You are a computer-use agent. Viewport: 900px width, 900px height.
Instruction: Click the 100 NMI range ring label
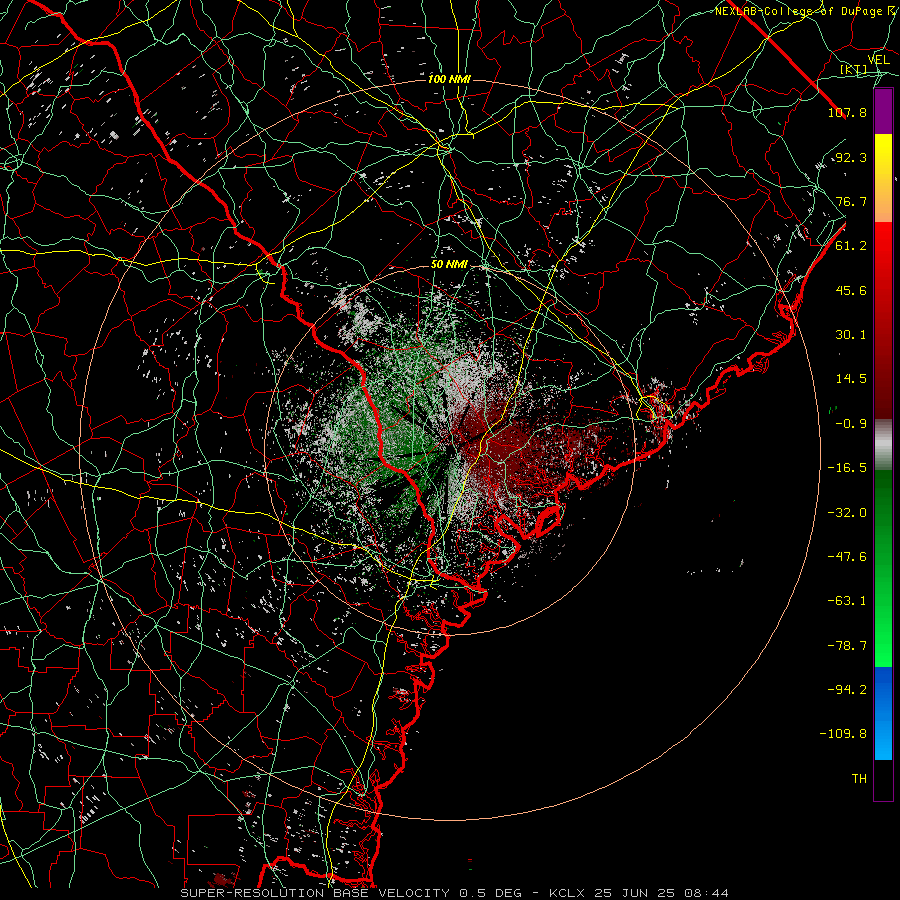(449, 79)
